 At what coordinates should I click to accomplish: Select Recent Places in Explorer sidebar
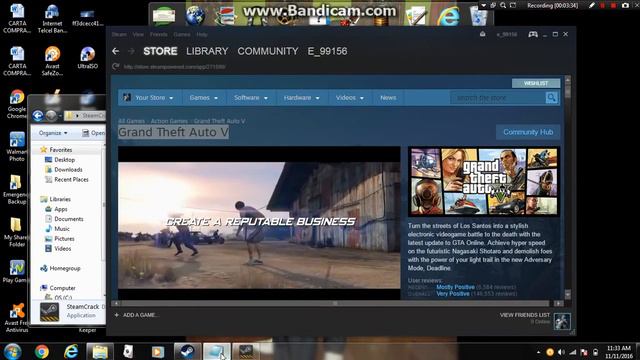click(x=71, y=179)
